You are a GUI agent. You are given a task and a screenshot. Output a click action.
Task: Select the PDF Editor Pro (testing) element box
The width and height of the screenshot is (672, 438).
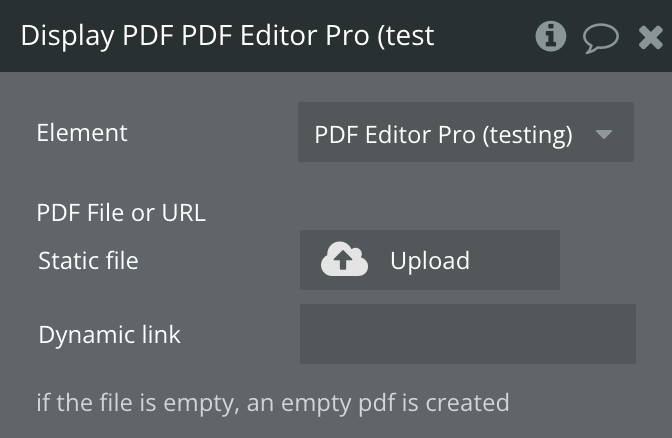point(465,132)
